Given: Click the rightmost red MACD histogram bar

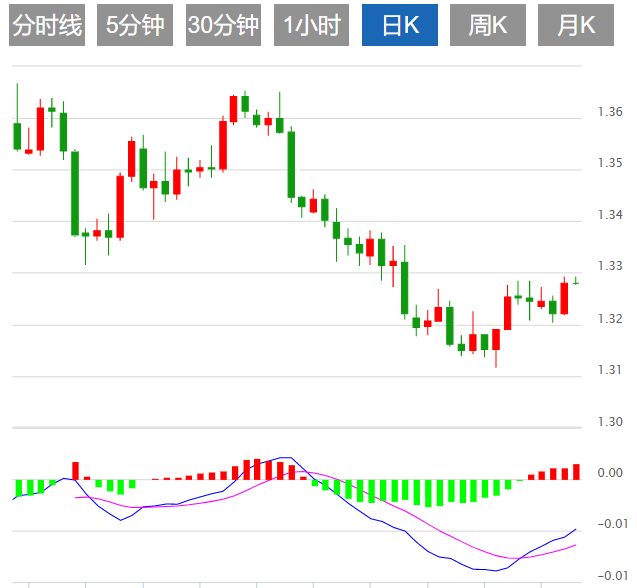Looking at the screenshot, I should click(x=576, y=472).
